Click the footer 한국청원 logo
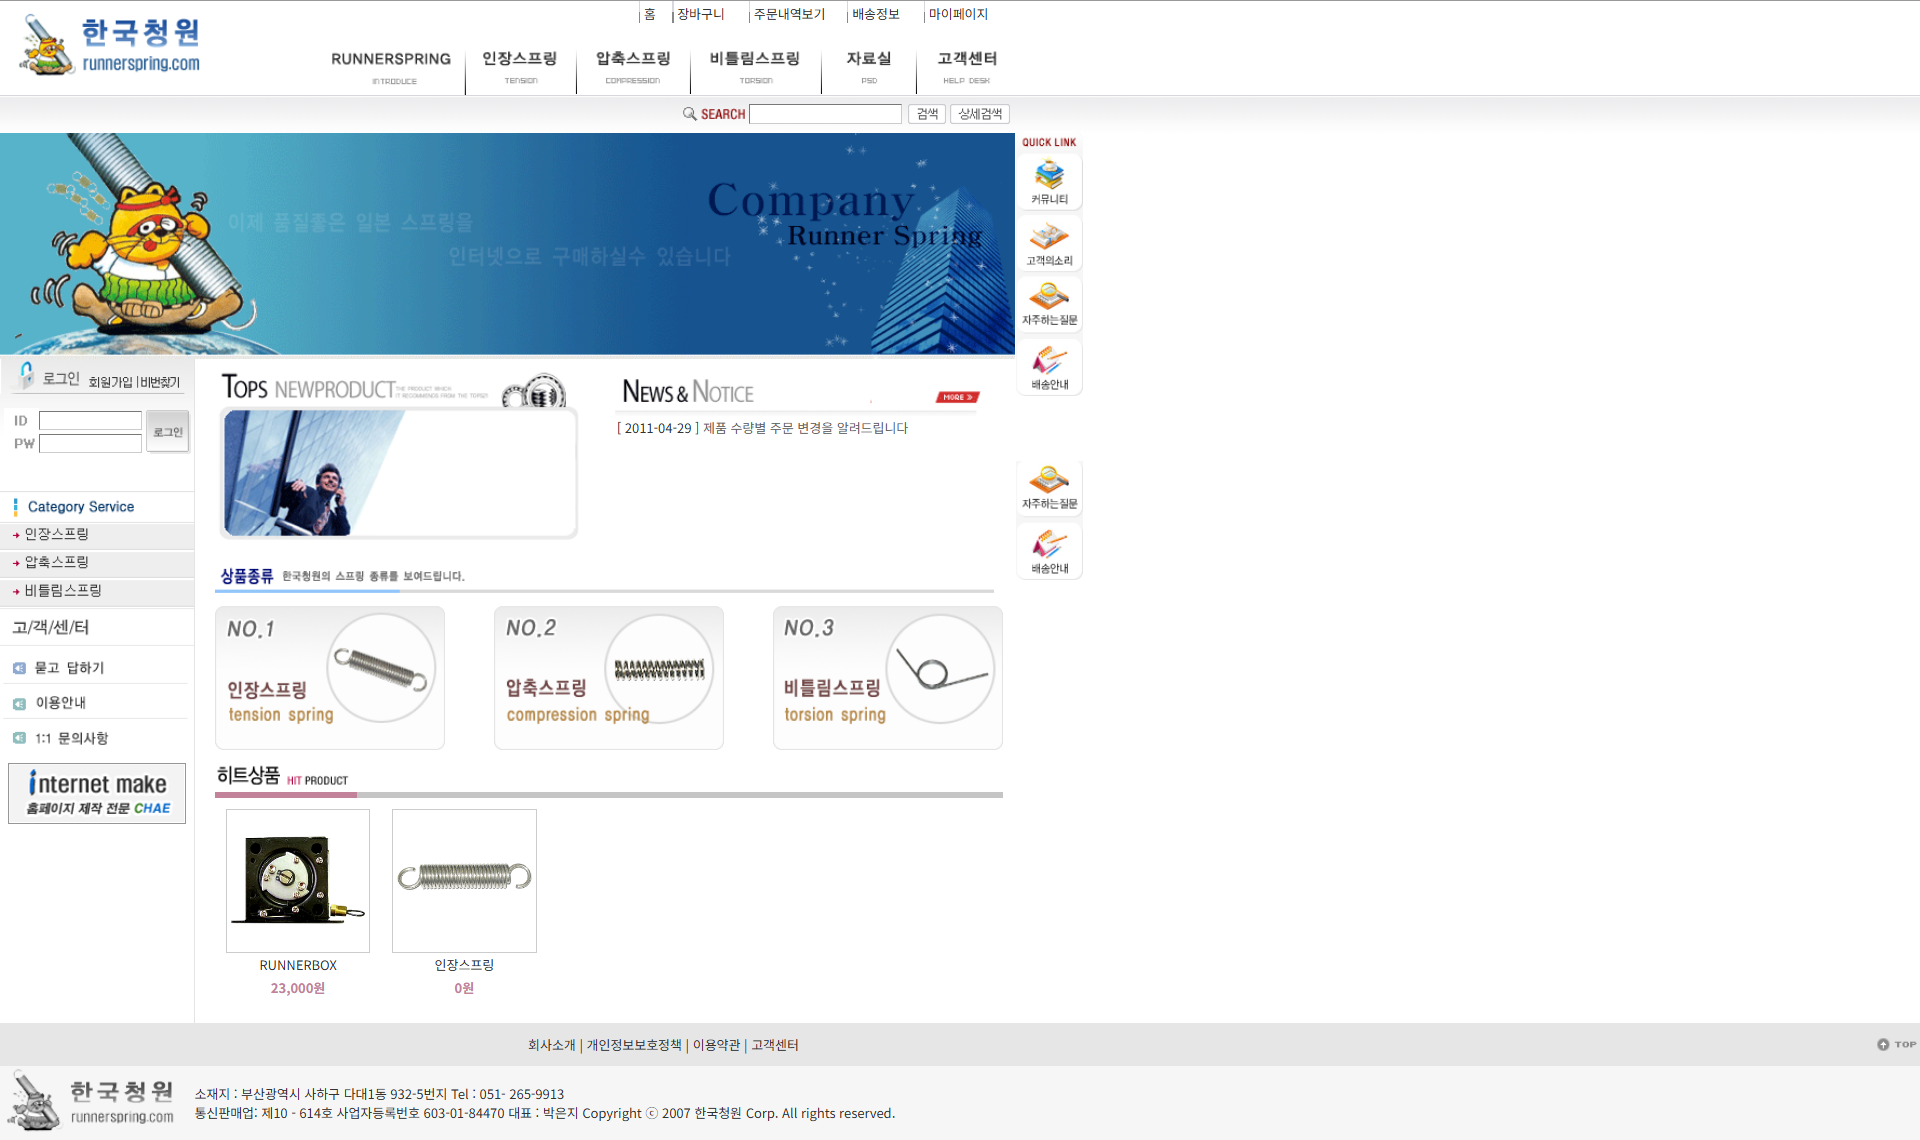The width and height of the screenshot is (1920, 1140). coord(92,1100)
